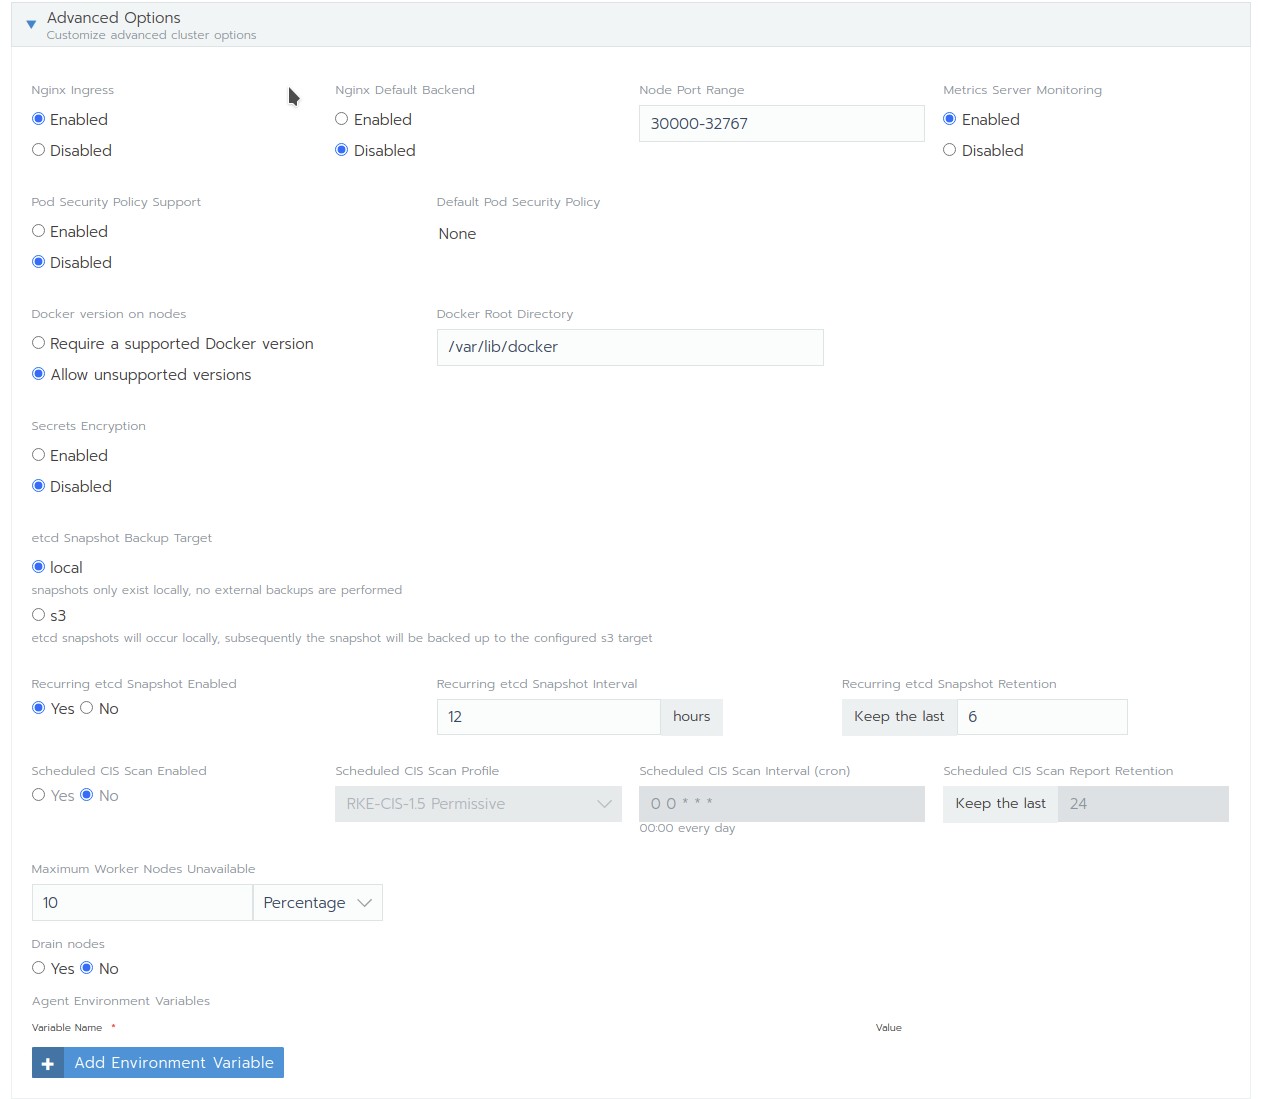Click the Maximum Worker Nodes Unavailable field
Image resolution: width=1263 pixels, height=1099 pixels.
(141, 902)
